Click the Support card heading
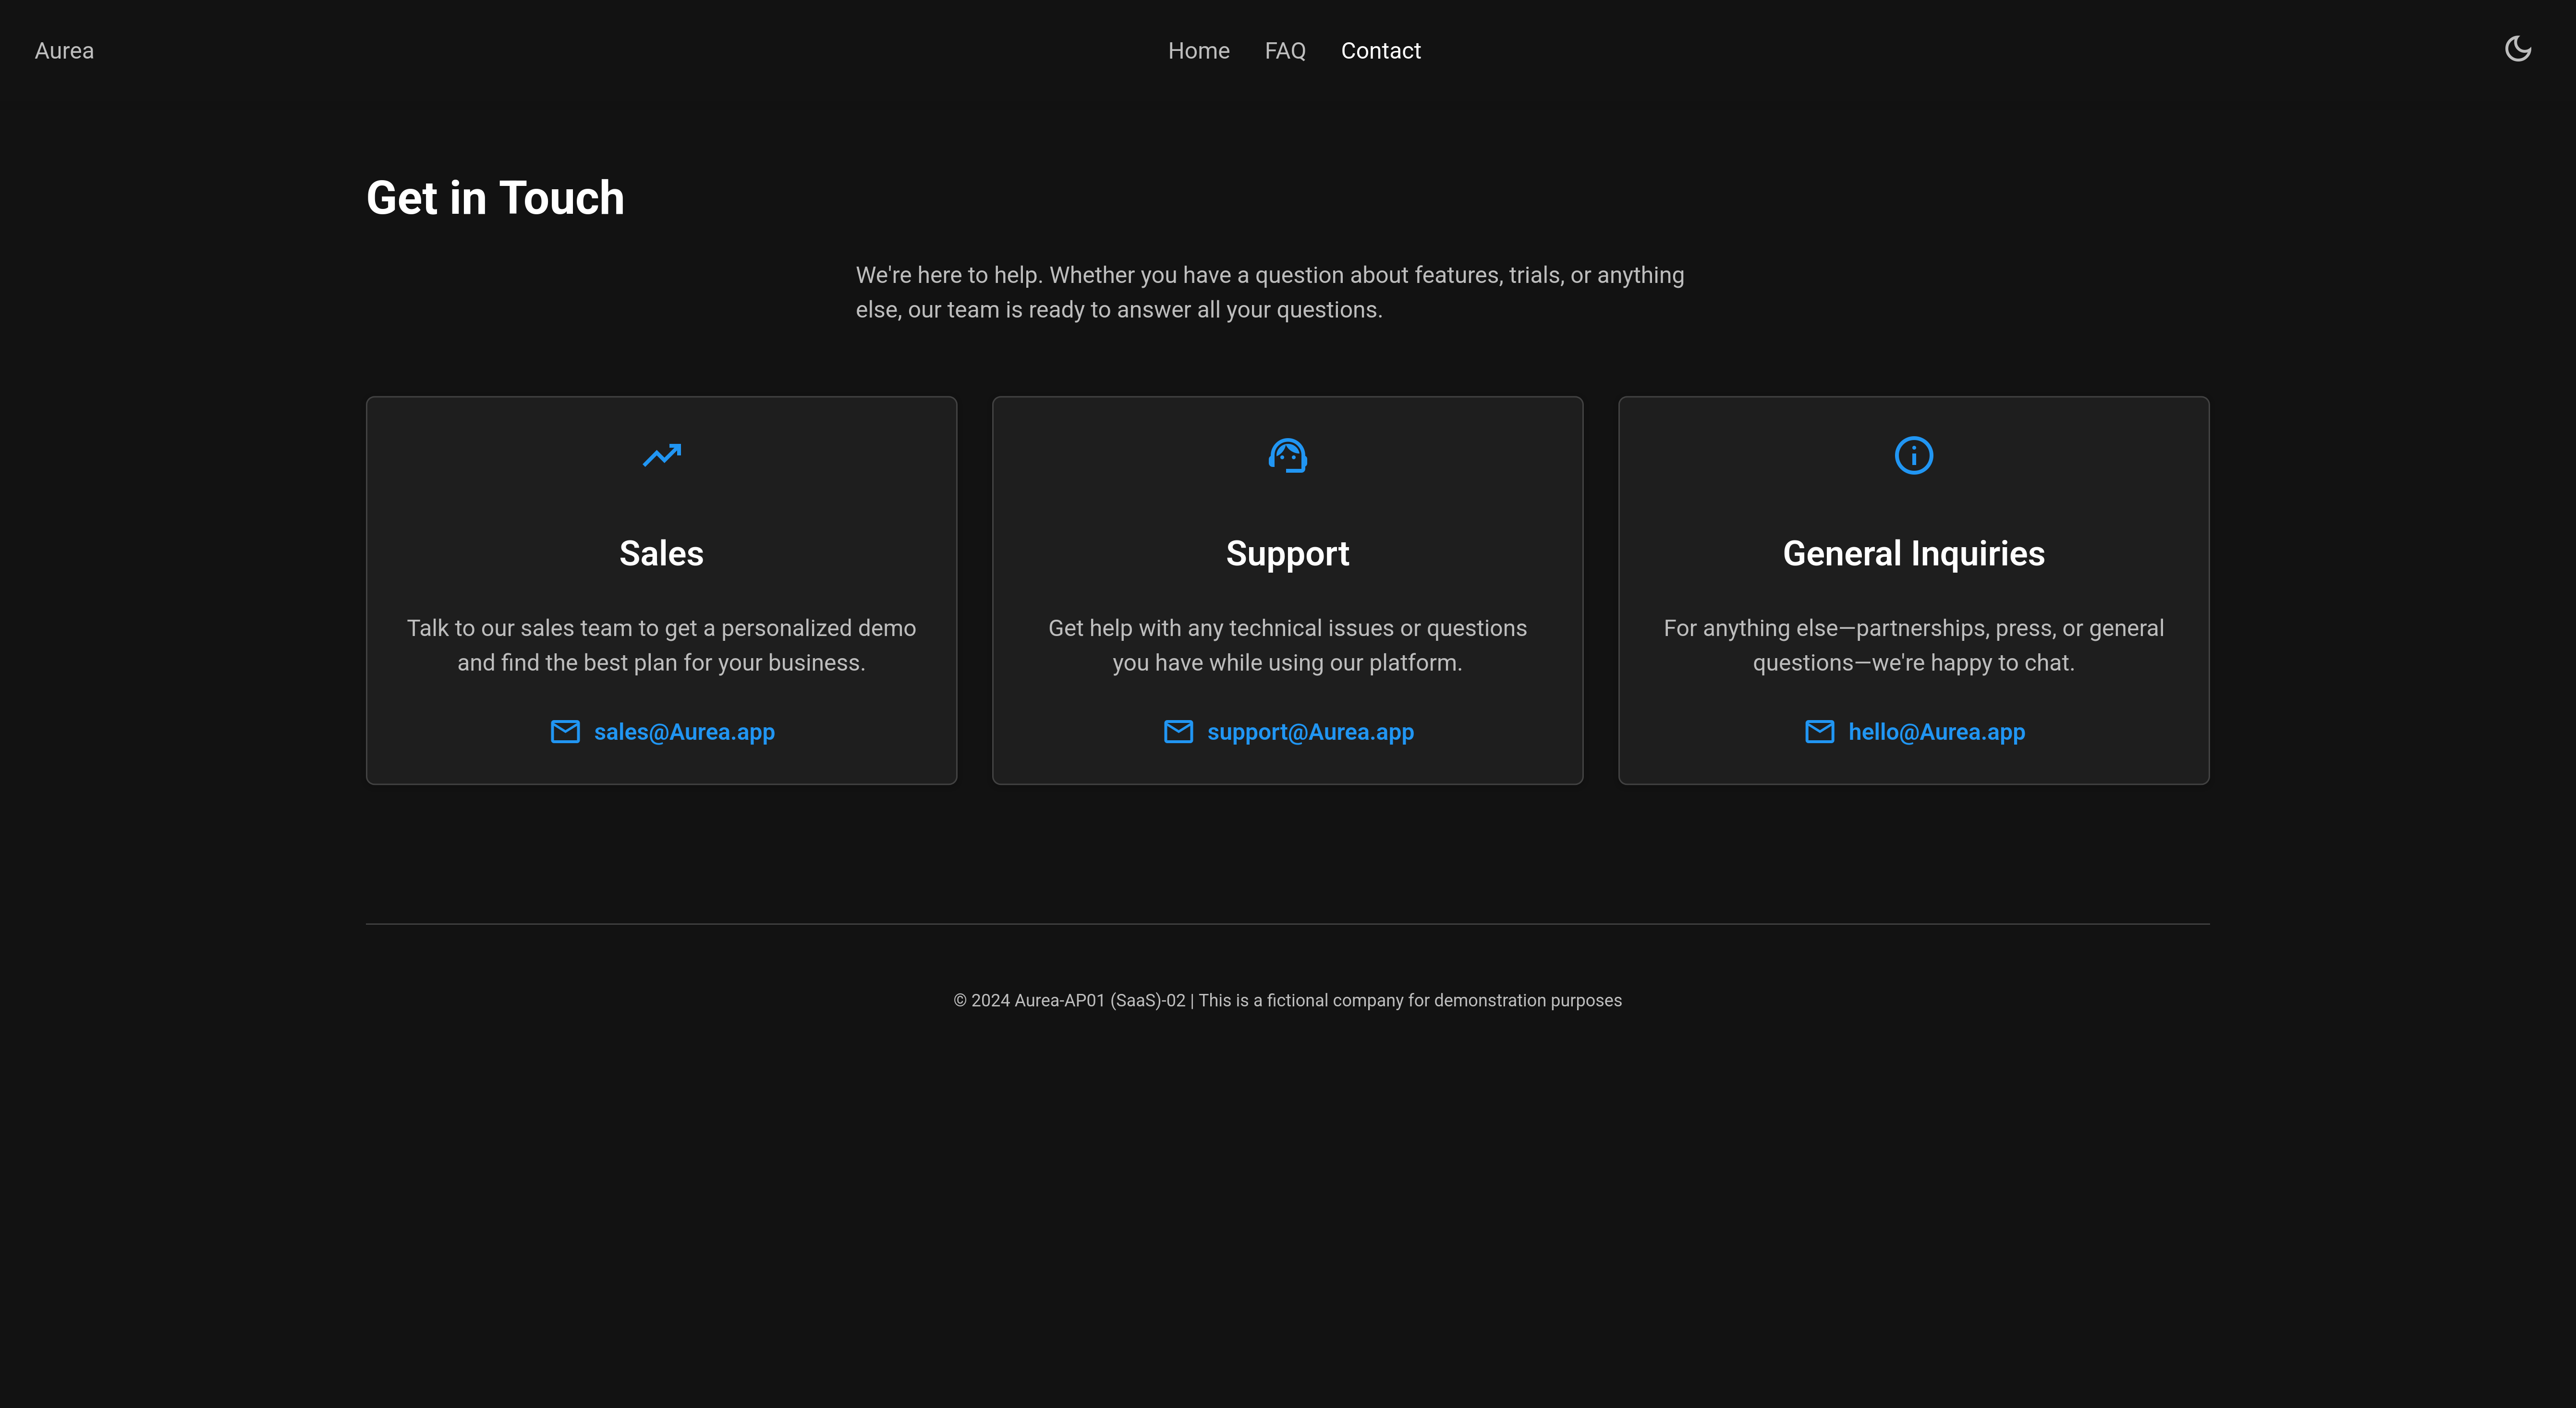Viewport: 2576px width, 1408px height. (1287, 554)
